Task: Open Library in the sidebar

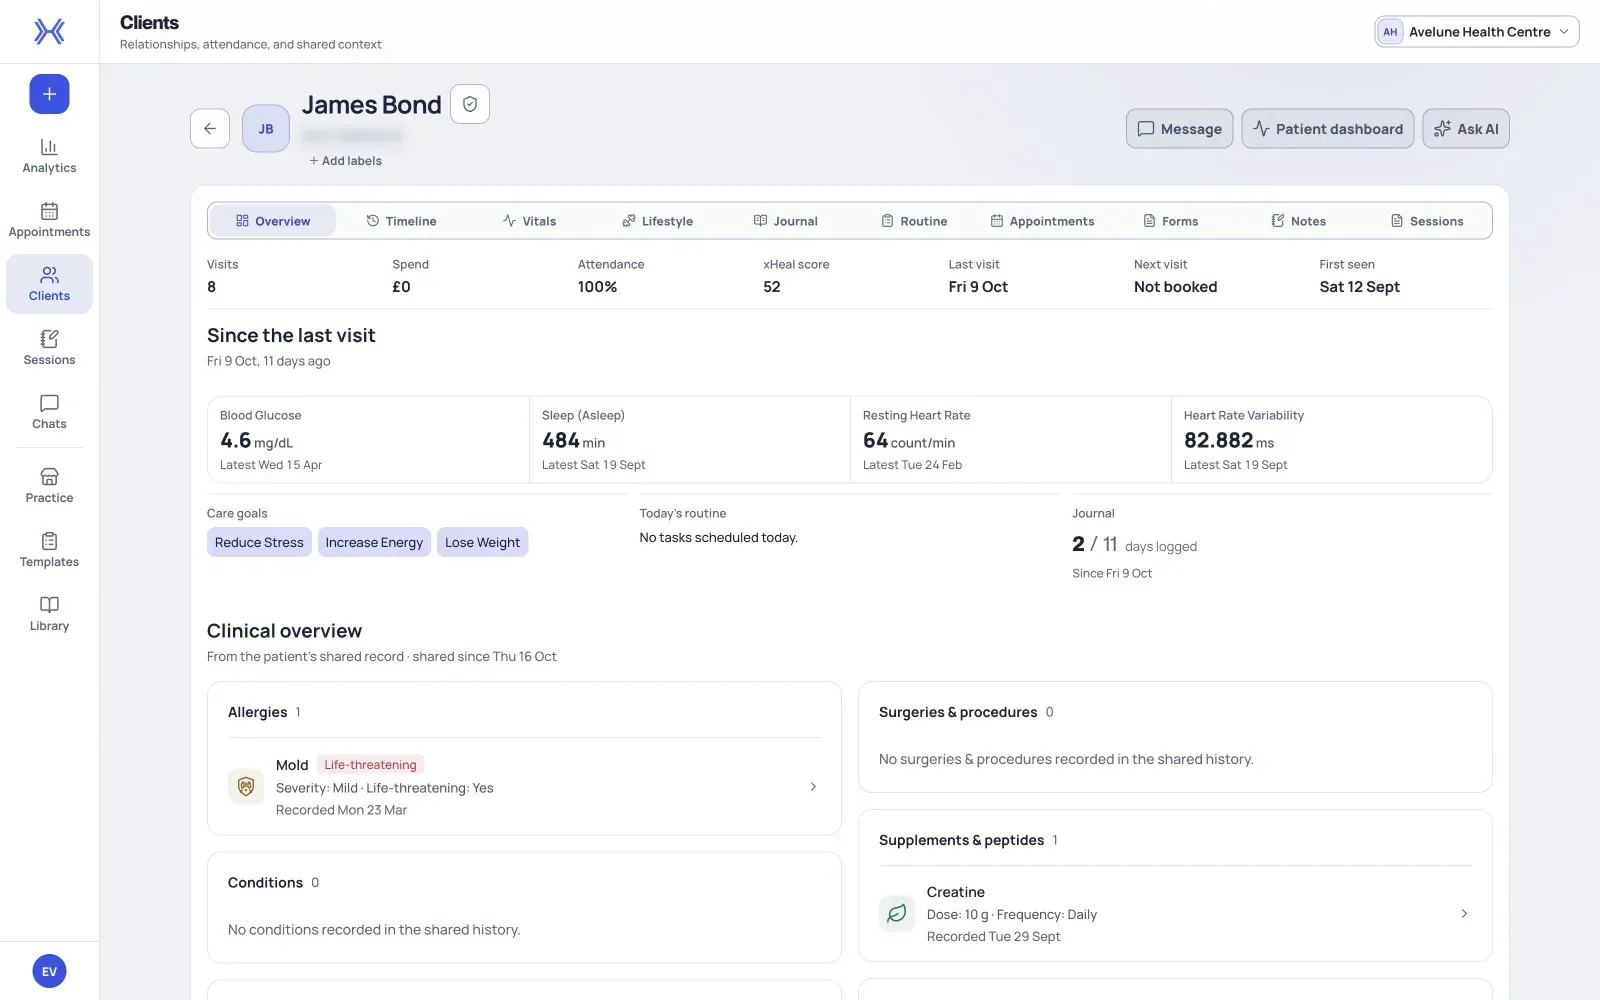Action: pos(49,614)
